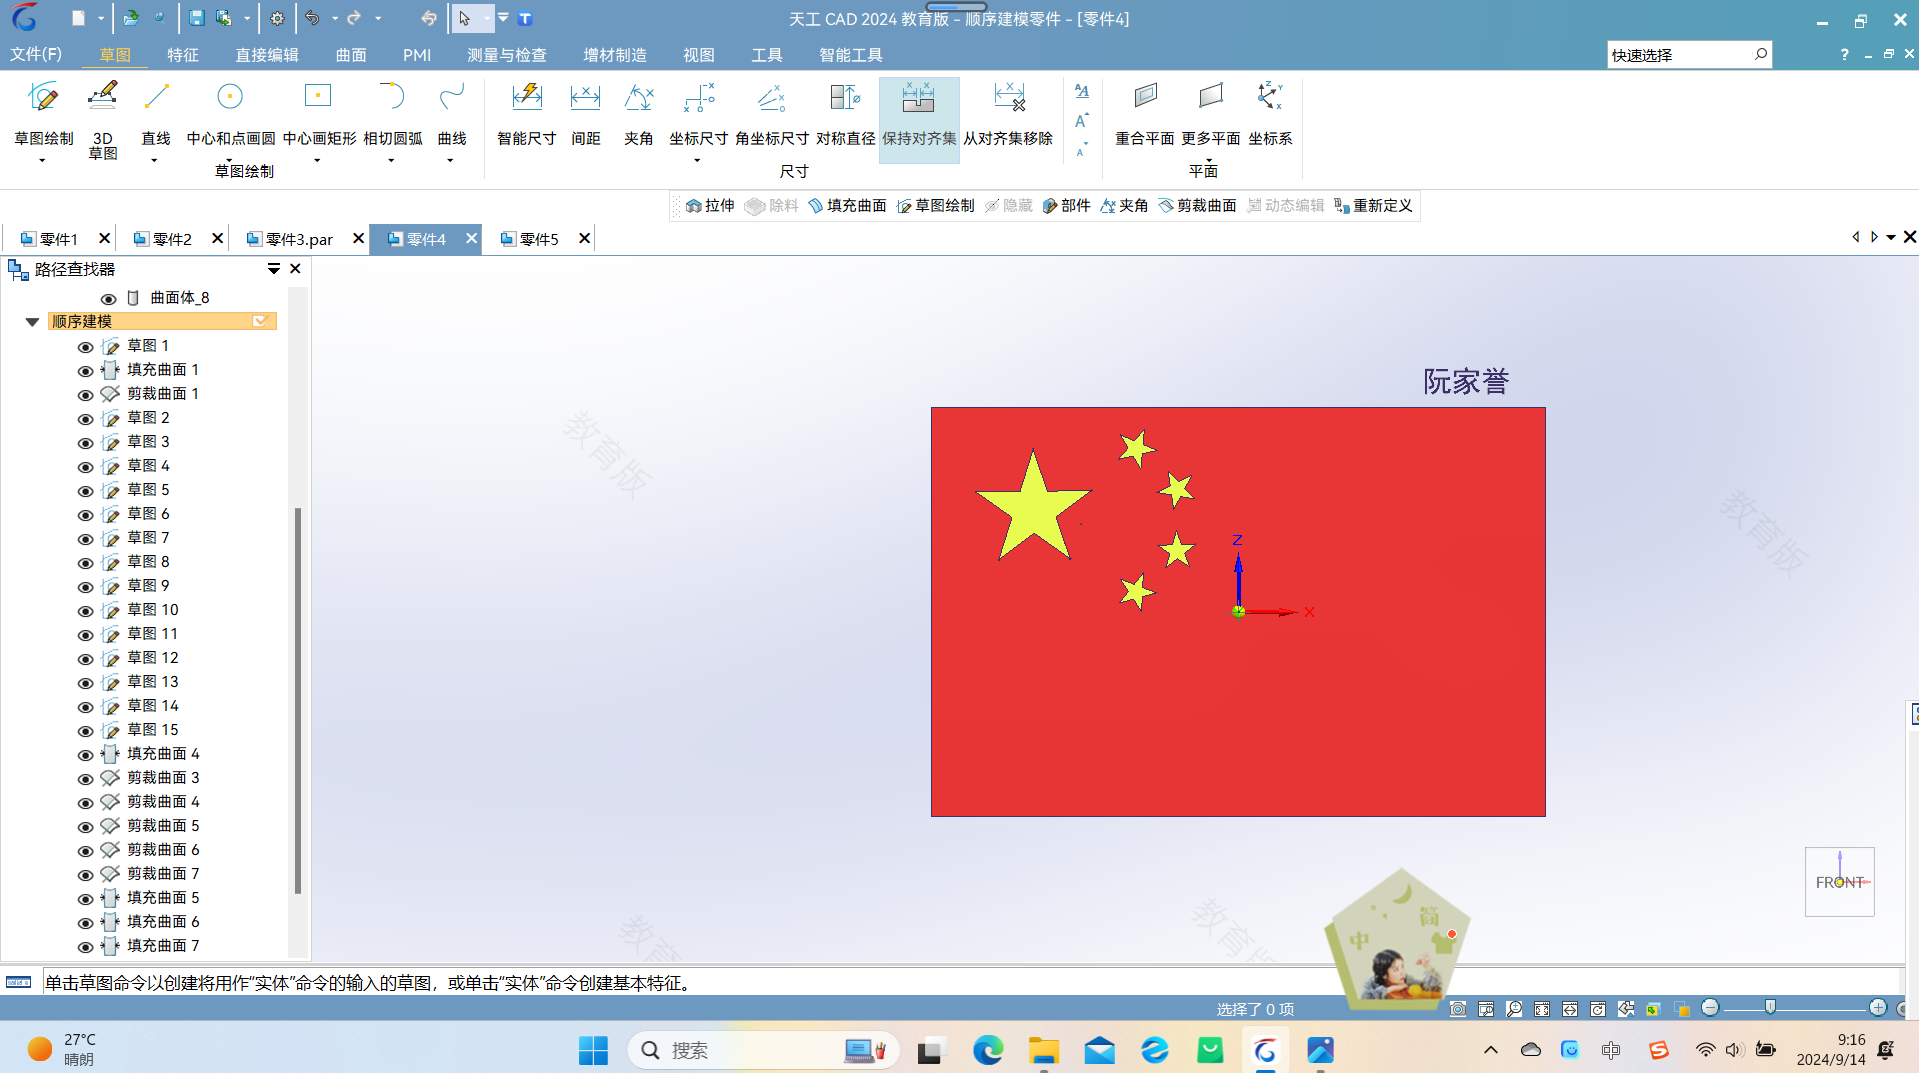Click the 夹角 button in command bar
The width and height of the screenshot is (1919, 1073).
tap(1124, 205)
